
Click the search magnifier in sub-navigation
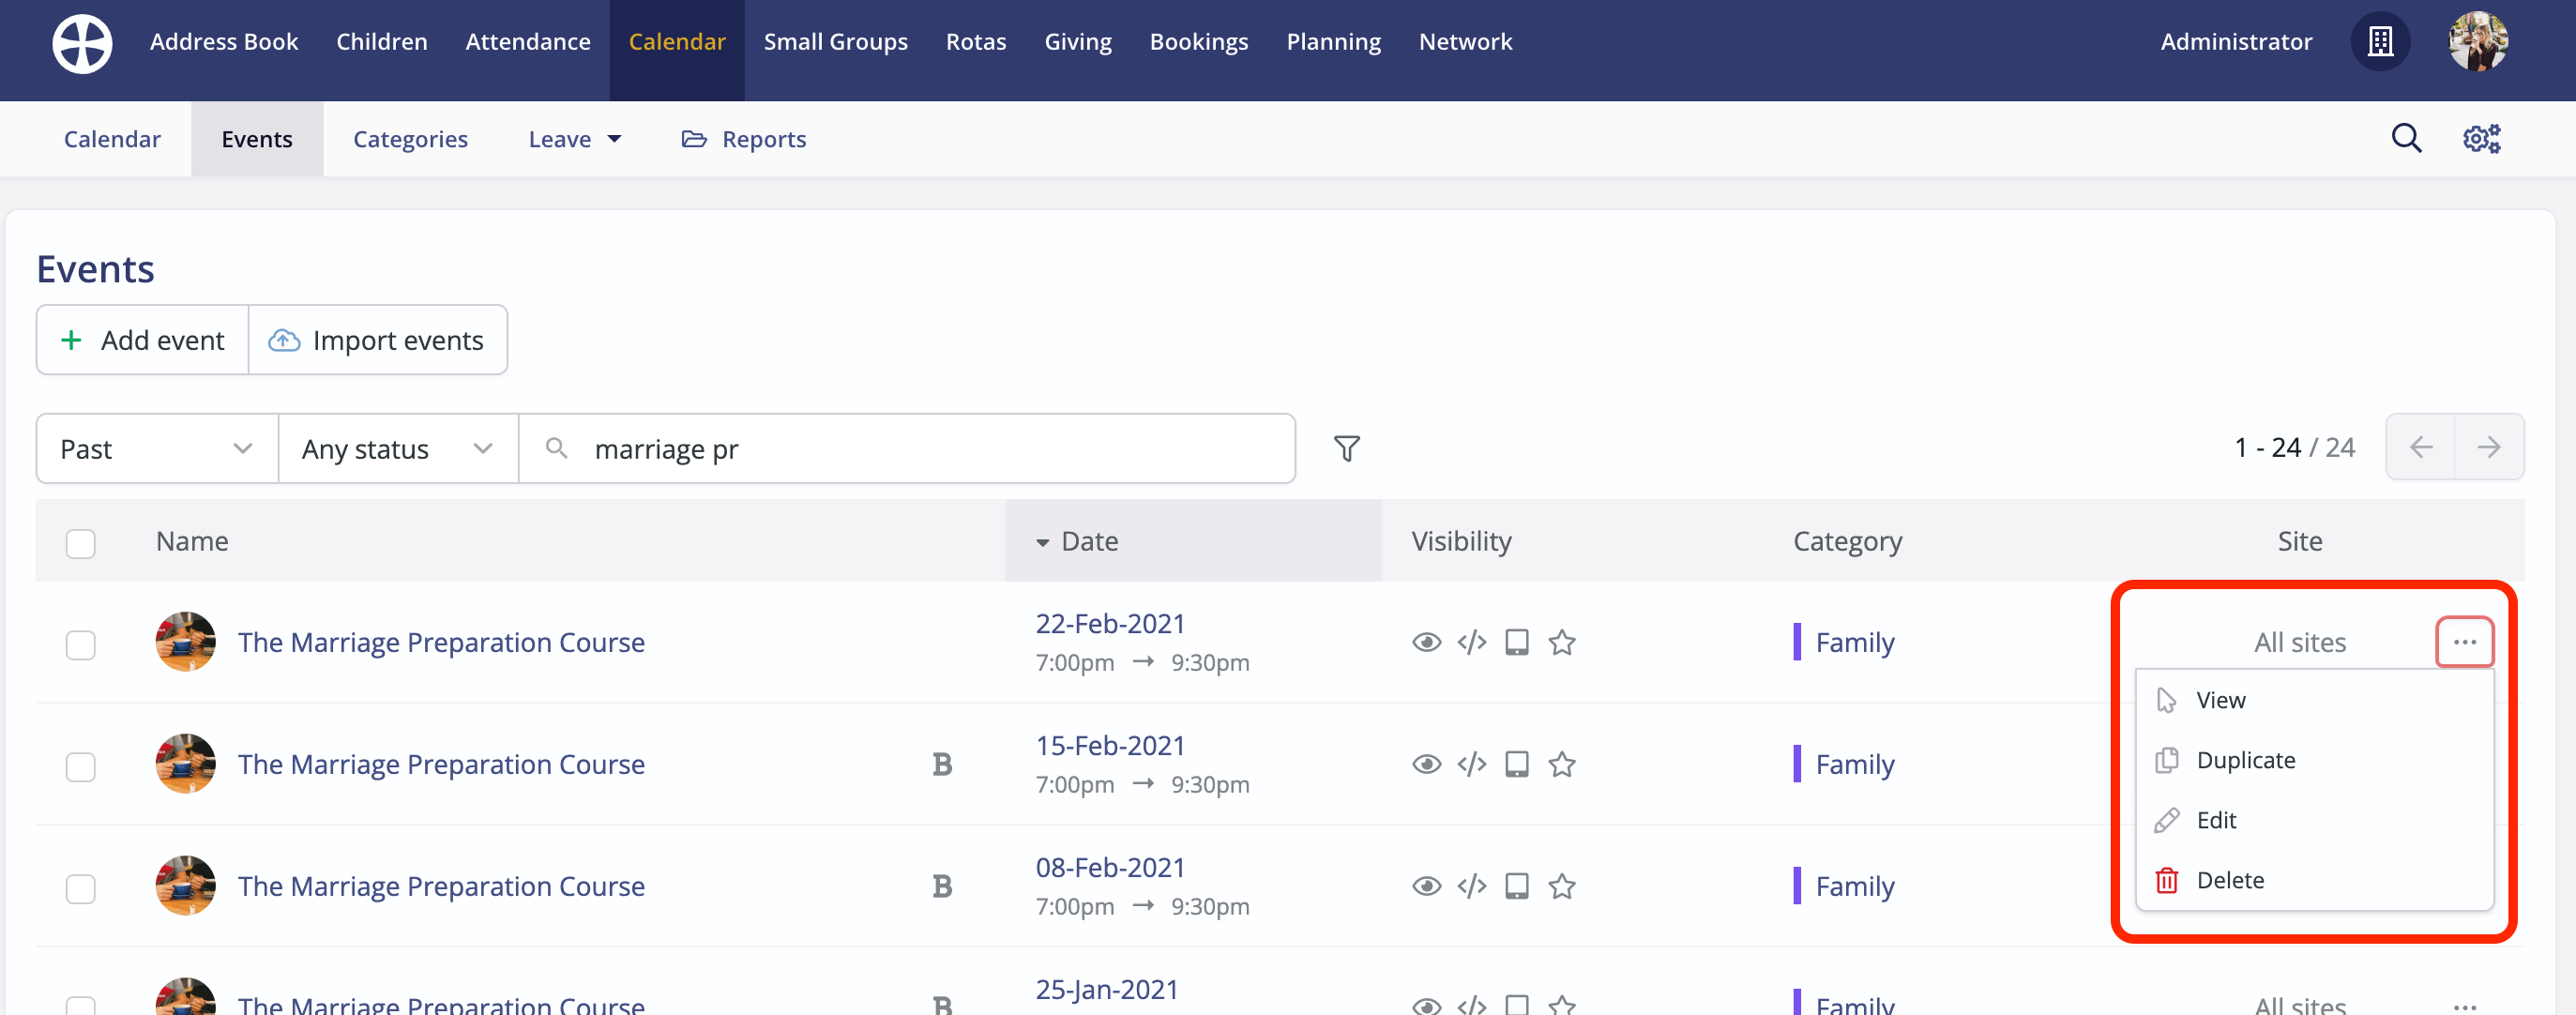(x=2406, y=139)
